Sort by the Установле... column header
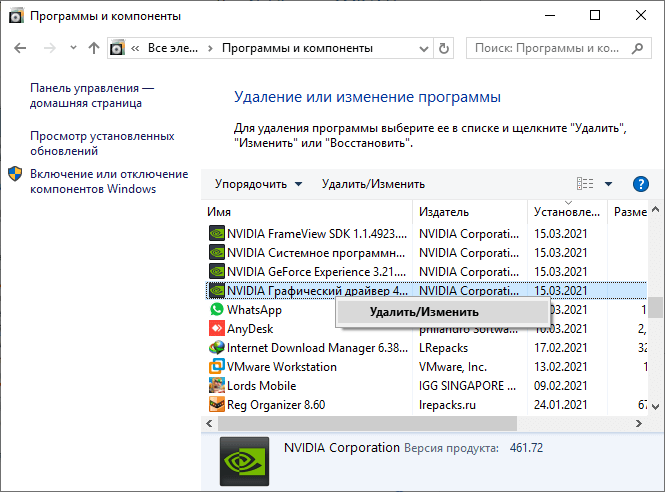The image size is (665, 492). 567,212
